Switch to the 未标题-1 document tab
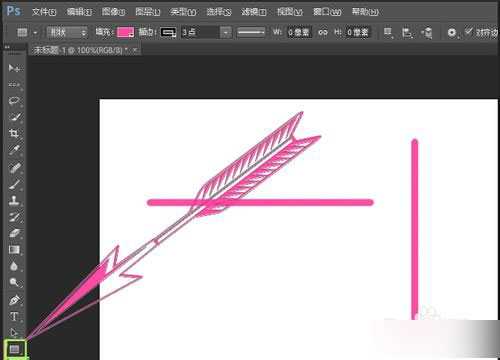 click(81, 50)
